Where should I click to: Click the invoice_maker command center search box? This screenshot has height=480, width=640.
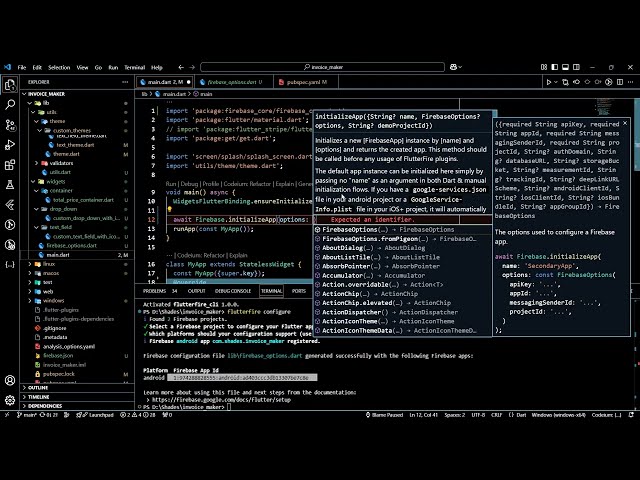click(322, 67)
